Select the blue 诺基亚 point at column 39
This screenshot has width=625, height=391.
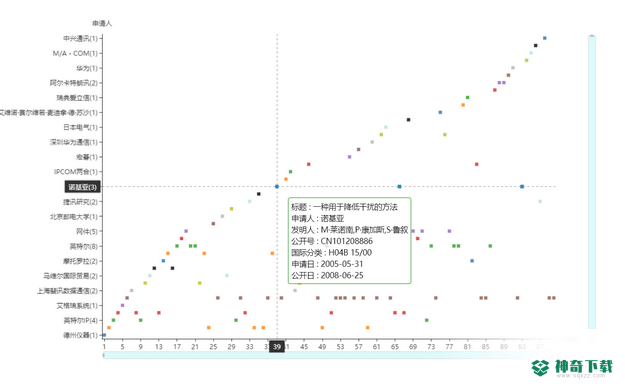coord(277,187)
